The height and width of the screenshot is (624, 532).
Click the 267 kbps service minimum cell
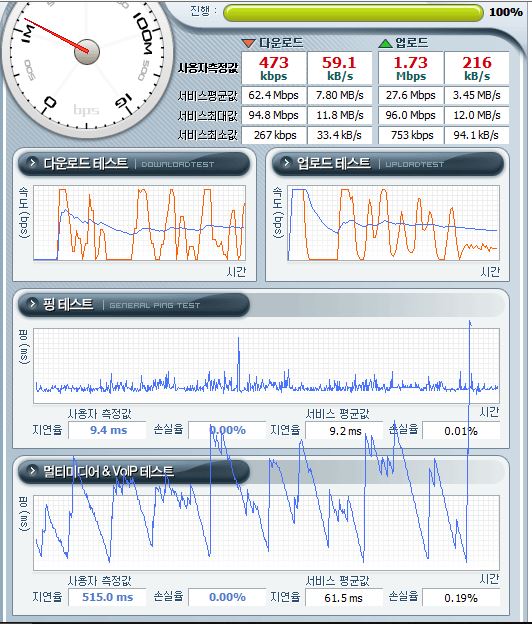coord(274,135)
